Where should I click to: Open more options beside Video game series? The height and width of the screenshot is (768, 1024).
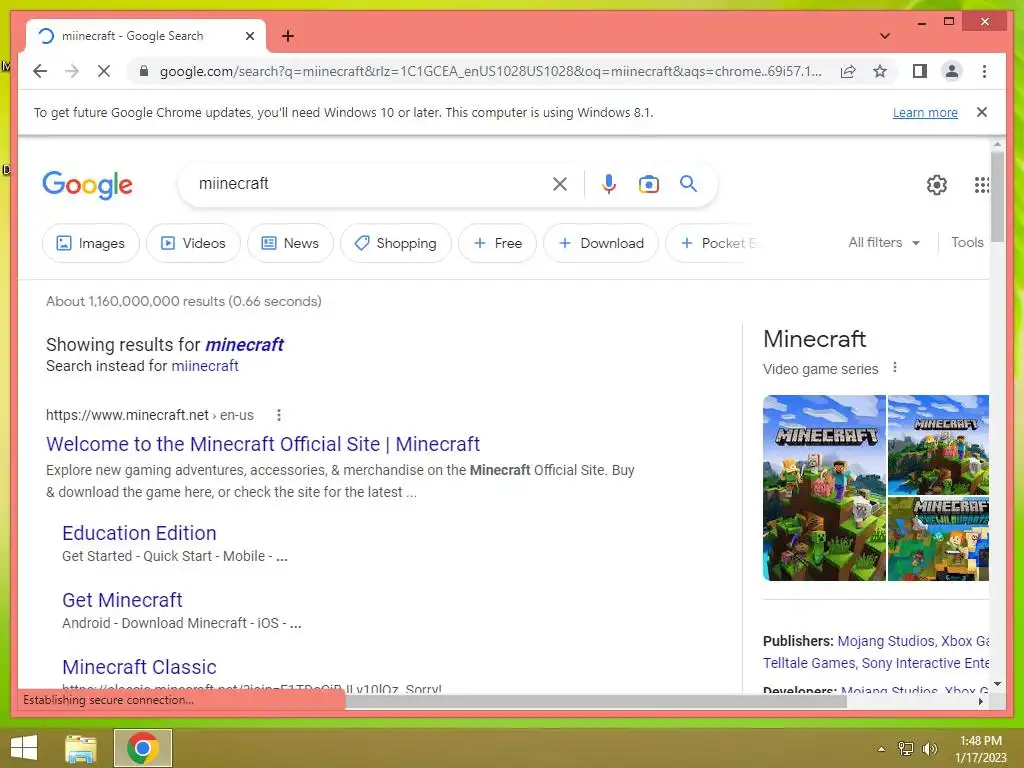tap(895, 368)
